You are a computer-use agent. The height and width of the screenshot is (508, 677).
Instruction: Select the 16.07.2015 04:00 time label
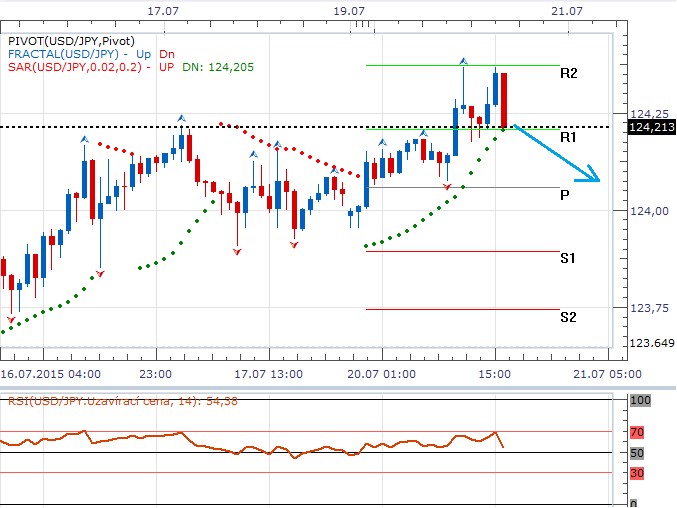tap(50, 373)
